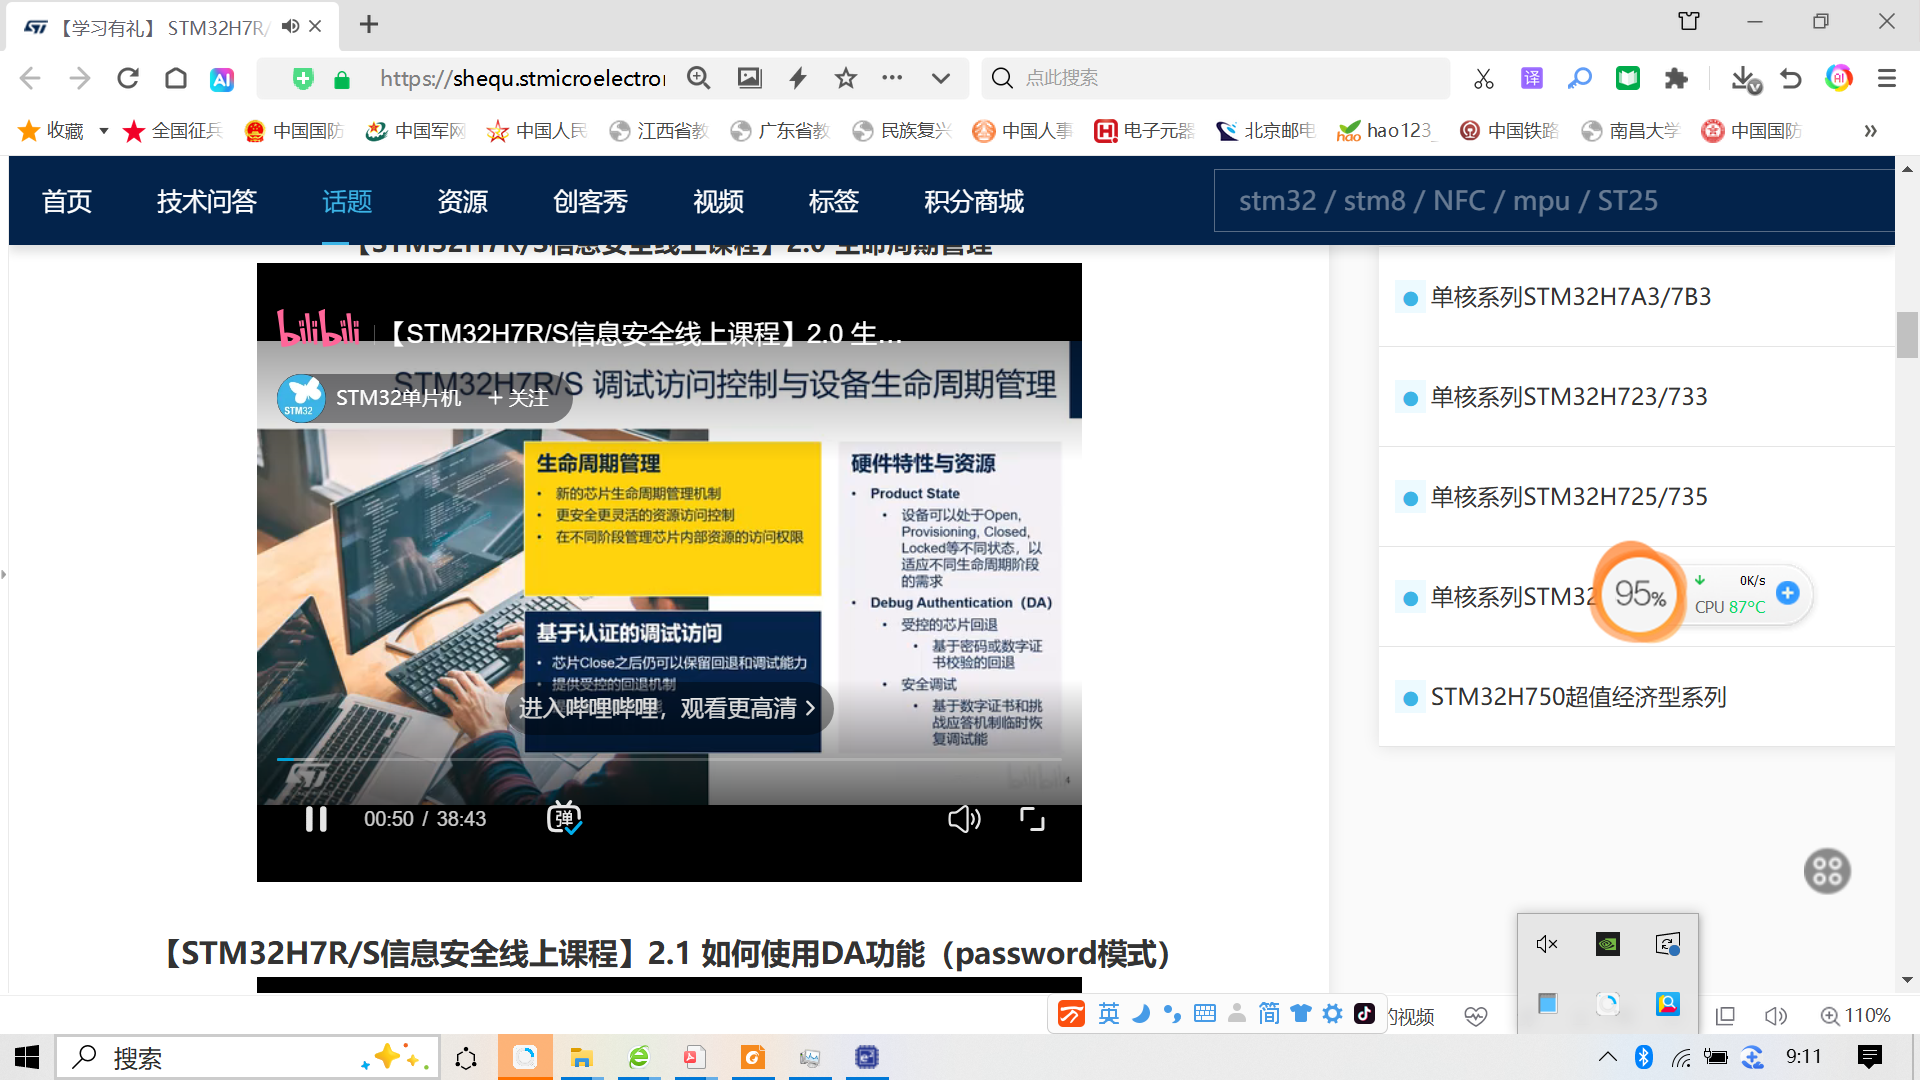This screenshot has height=1080, width=1920.
Task: Toggle the 英 input language in IME bar
Action: point(1109,1014)
